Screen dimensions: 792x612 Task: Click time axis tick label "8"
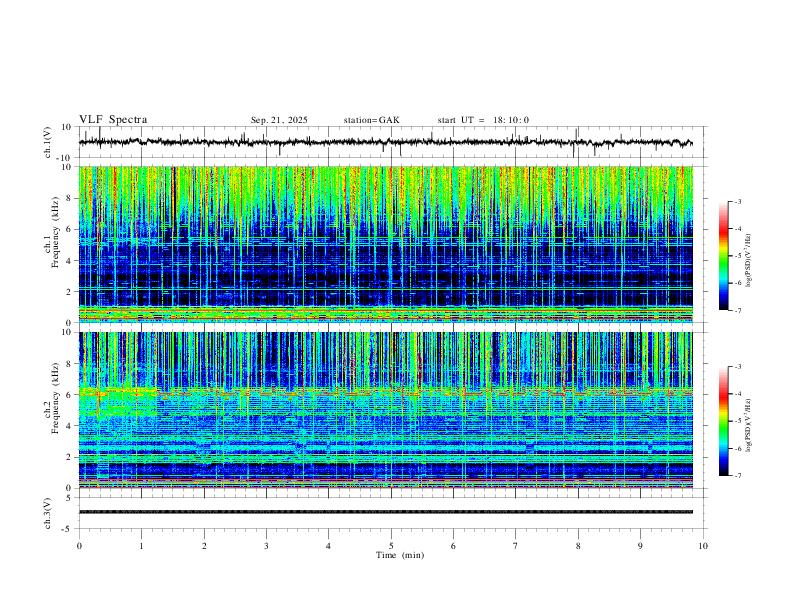click(578, 546)
